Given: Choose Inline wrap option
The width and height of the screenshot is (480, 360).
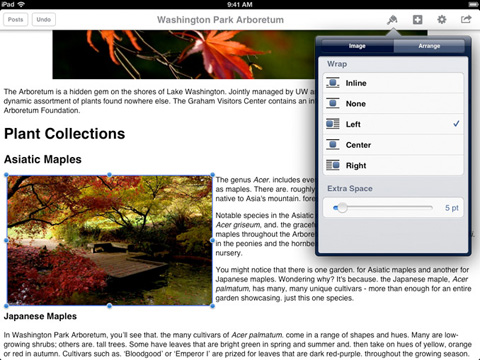Looking at the screenshot, I should pyautogui.click(x=393, y=83).
